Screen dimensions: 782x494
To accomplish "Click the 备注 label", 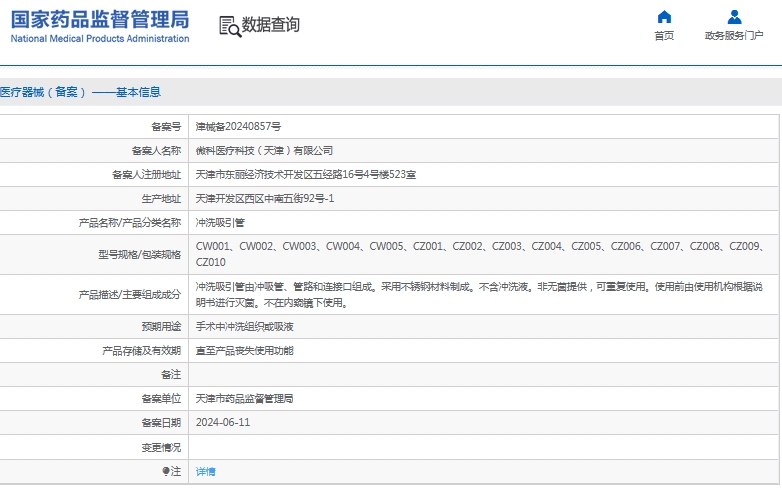I will click(x=171, y=374).
